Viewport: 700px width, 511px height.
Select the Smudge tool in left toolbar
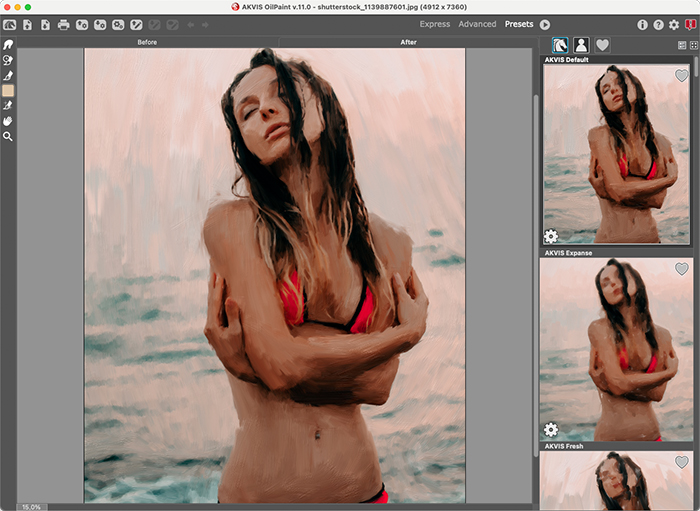[8, 44]
